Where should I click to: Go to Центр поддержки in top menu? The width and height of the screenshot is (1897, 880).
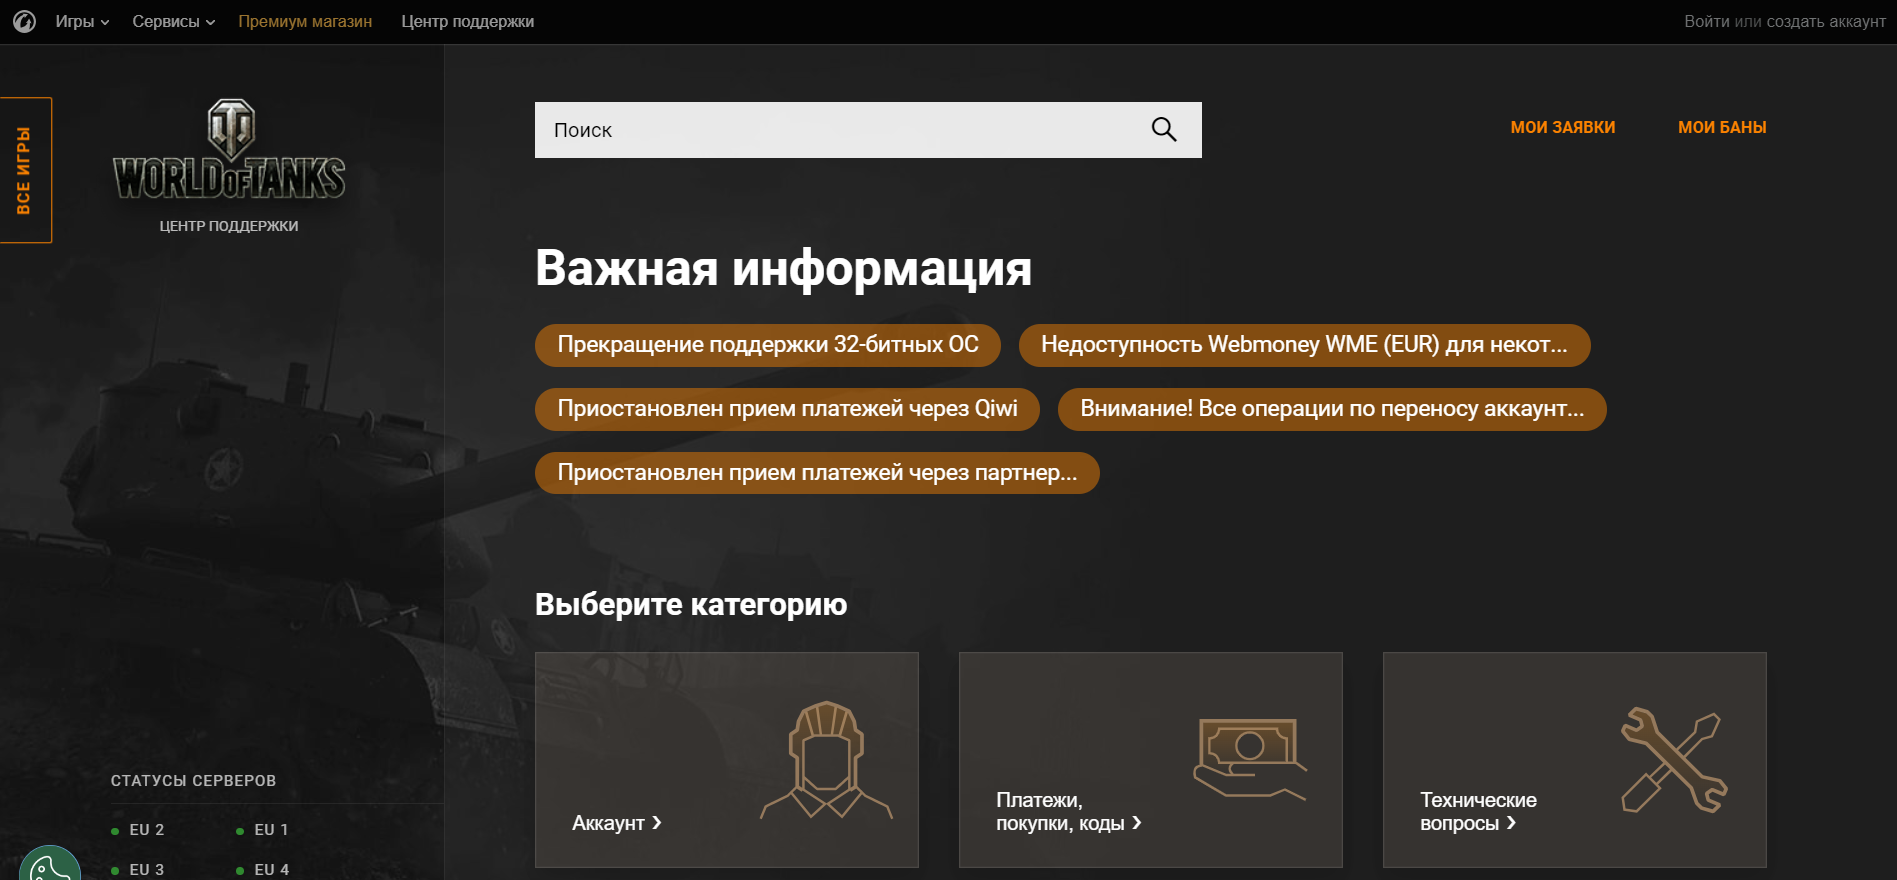pos(468,21)
